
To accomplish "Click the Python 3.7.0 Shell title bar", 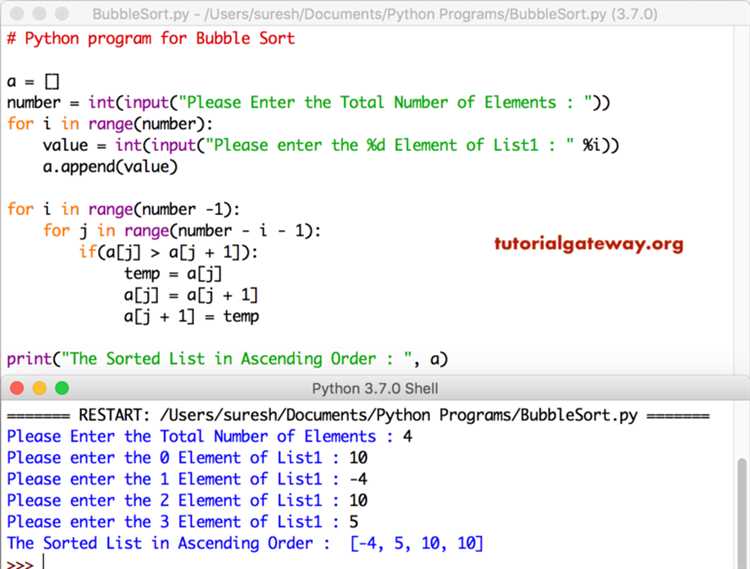I will coord(375,388).
